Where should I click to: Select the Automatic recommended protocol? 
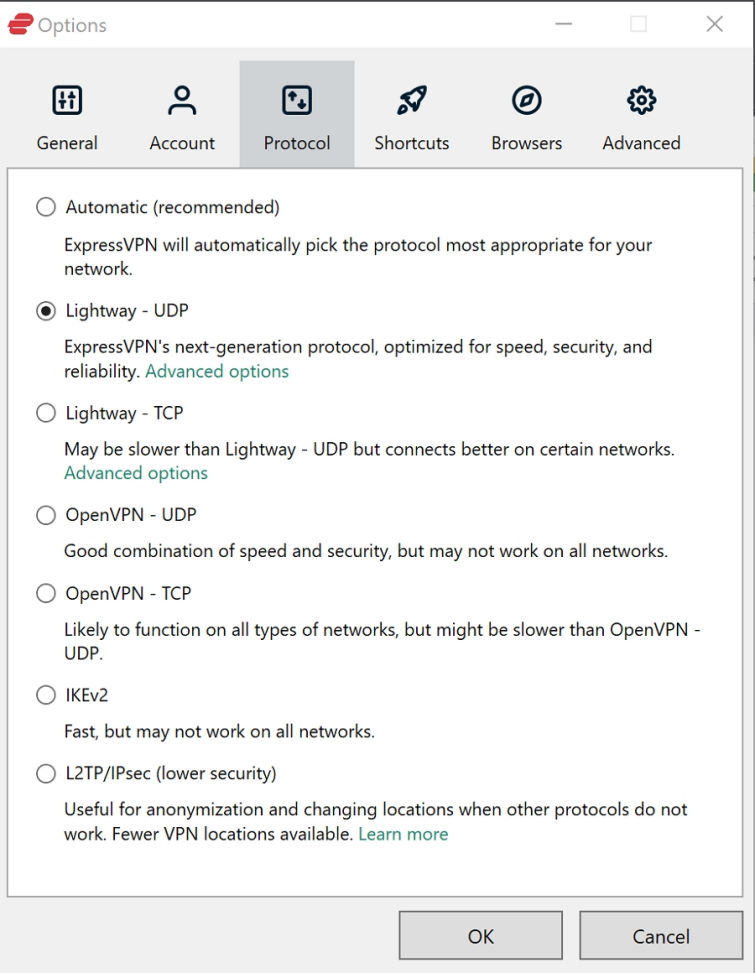pos(45,207)
